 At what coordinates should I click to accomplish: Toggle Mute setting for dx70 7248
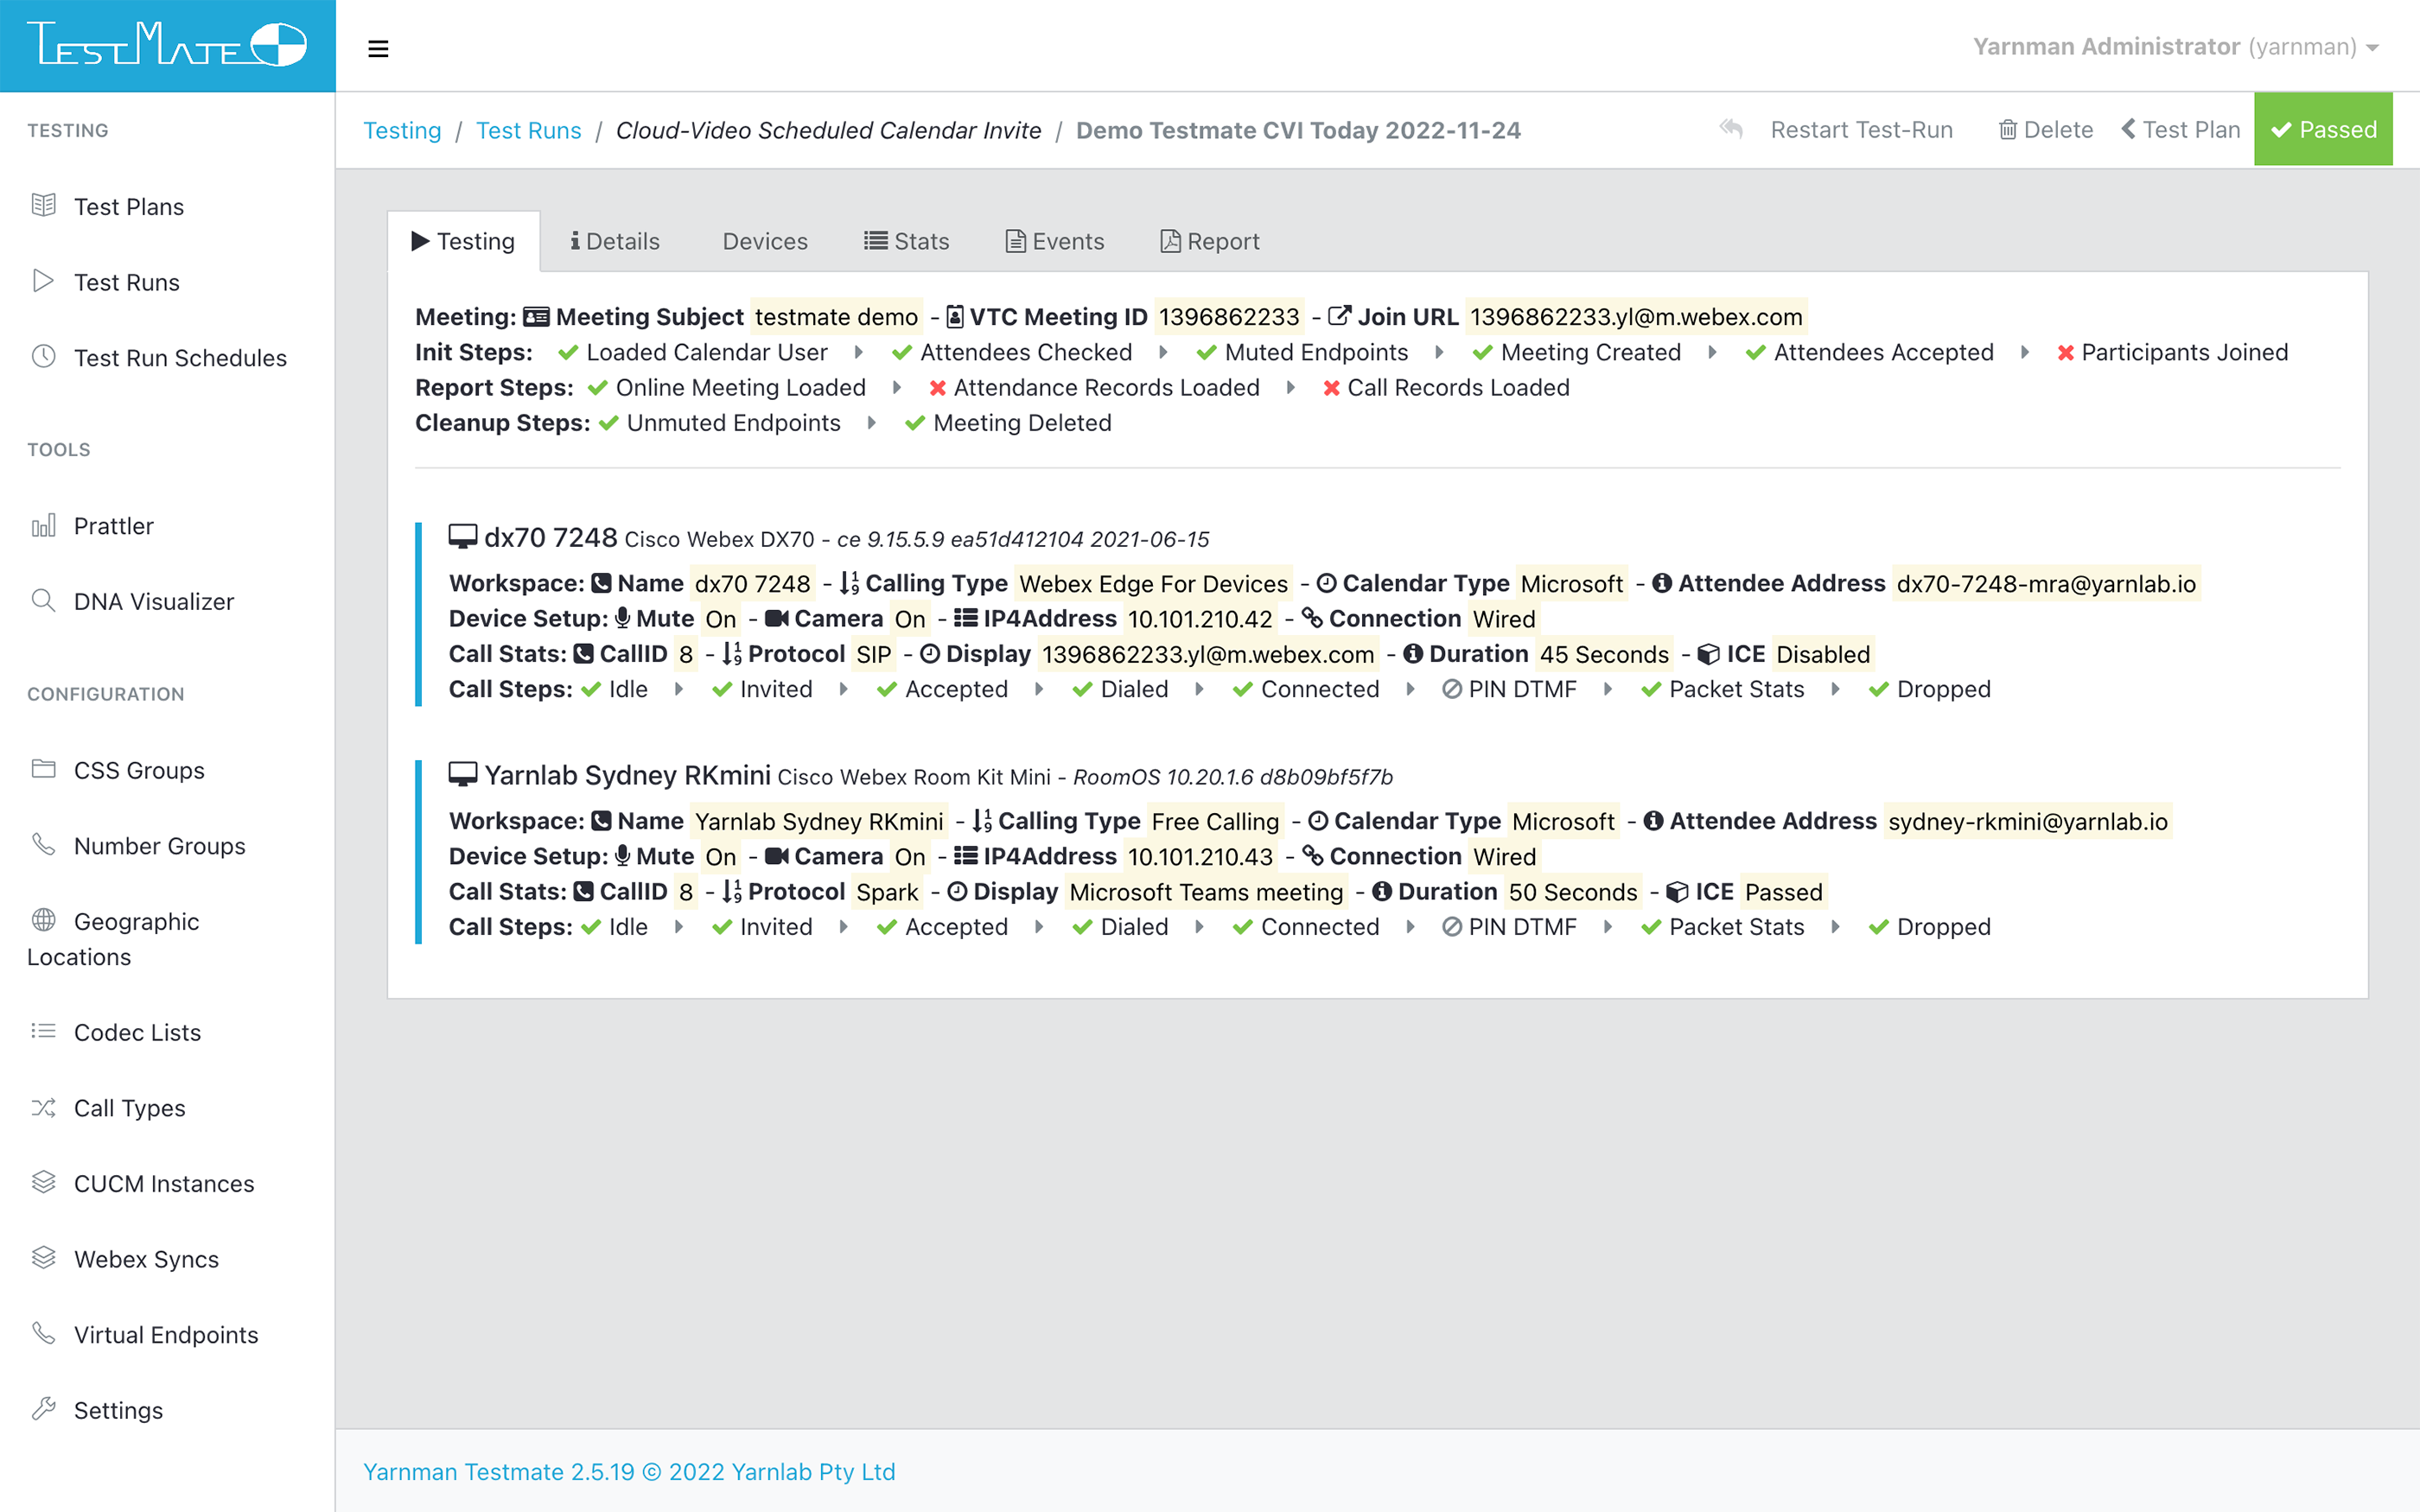tap(721, 618)
